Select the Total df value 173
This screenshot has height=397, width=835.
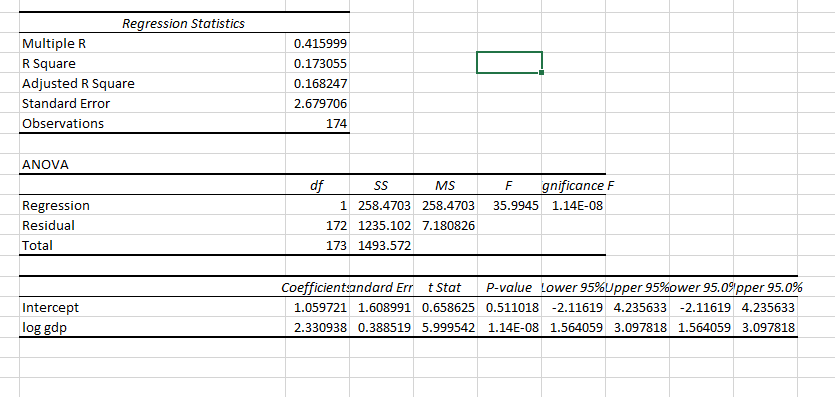[317, 245]
